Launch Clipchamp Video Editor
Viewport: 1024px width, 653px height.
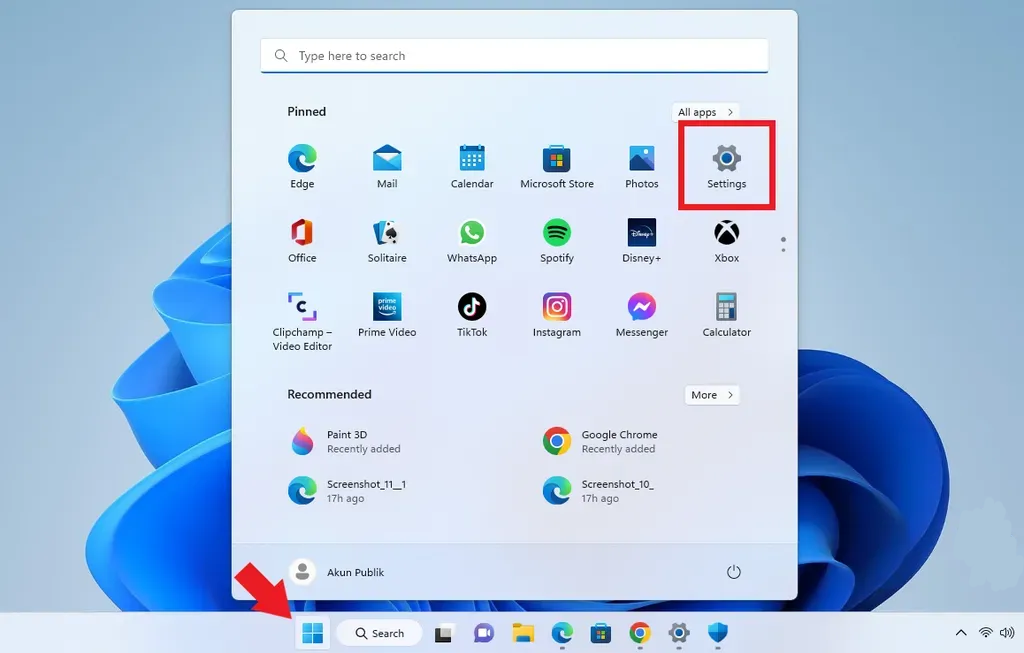click(302, 322)
